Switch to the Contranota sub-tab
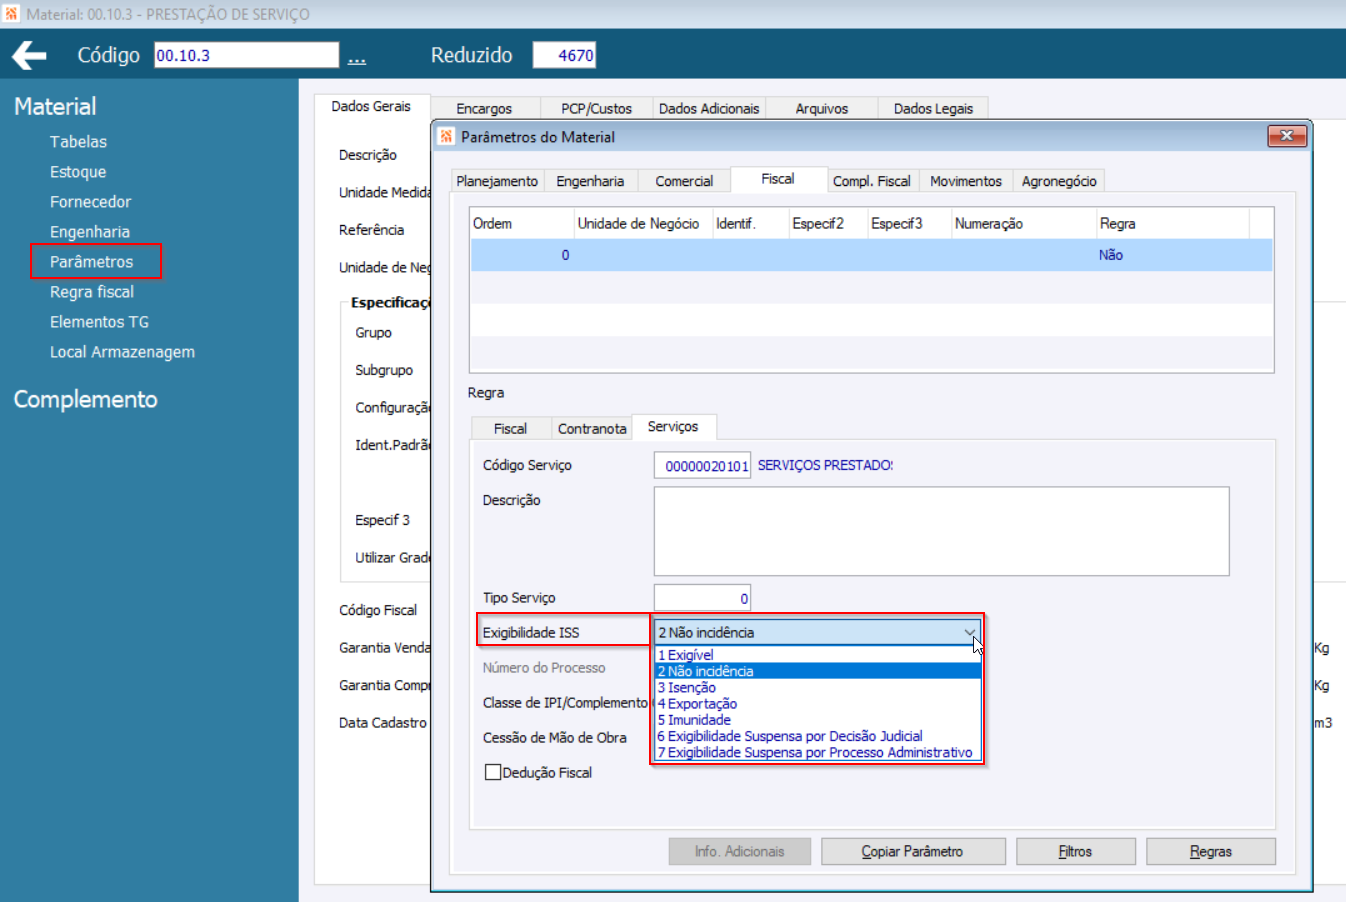 coord(592,428)
